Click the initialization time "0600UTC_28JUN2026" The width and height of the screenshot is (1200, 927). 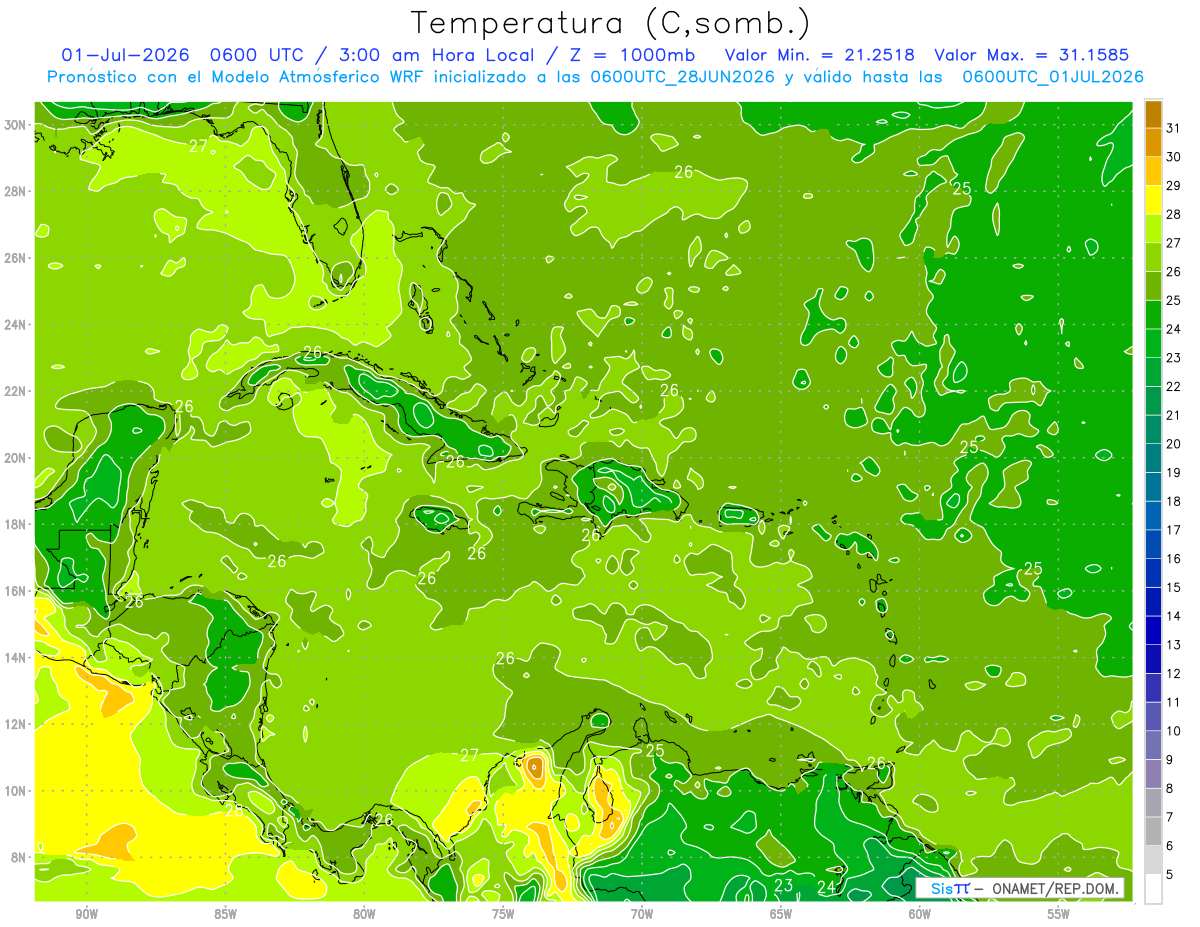pos(682,77)
